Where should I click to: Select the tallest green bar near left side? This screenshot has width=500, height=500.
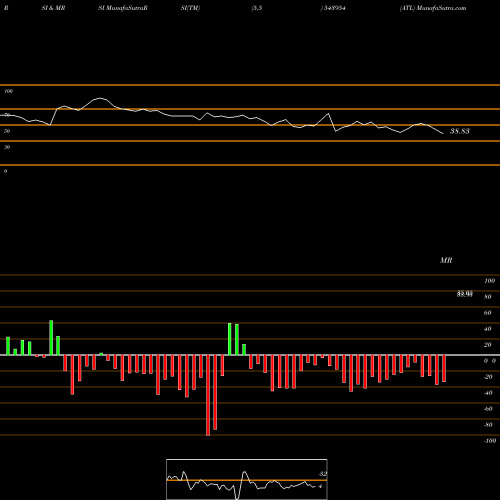[x=51, y=338]
